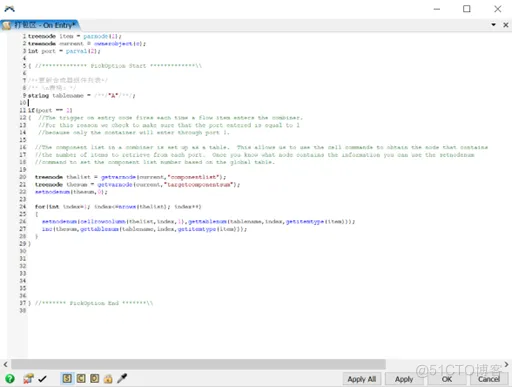Toggle the S script mode button
512x387 pixels.
[67, 378]
